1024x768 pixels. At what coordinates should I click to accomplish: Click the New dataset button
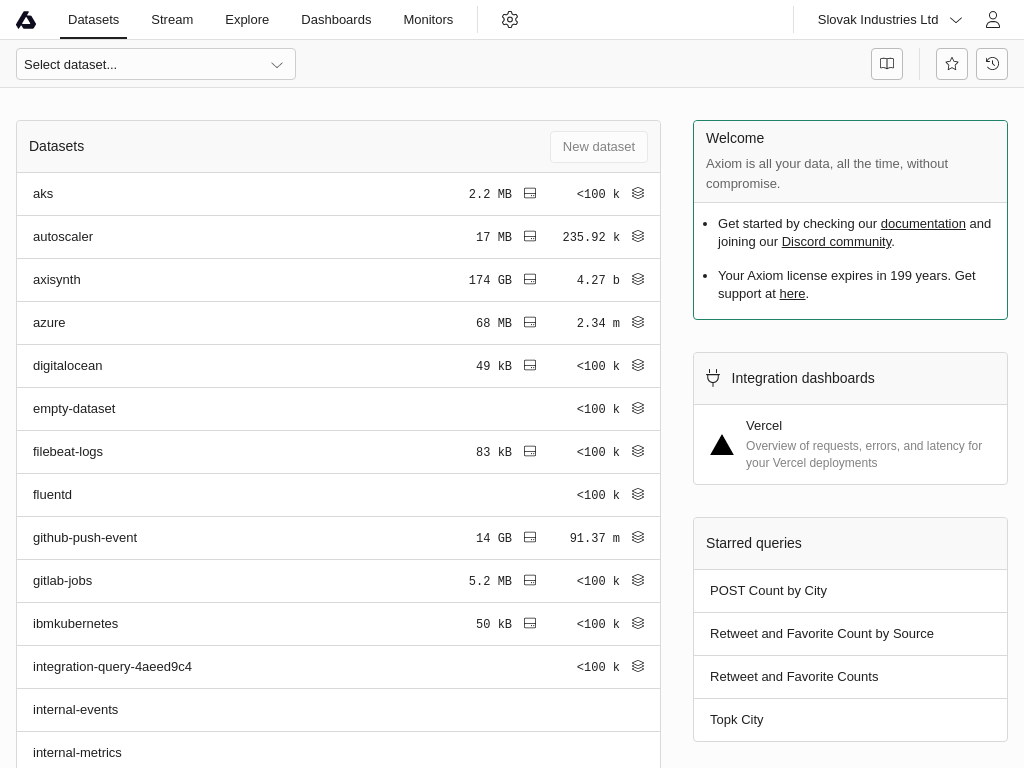pos(598,147)
